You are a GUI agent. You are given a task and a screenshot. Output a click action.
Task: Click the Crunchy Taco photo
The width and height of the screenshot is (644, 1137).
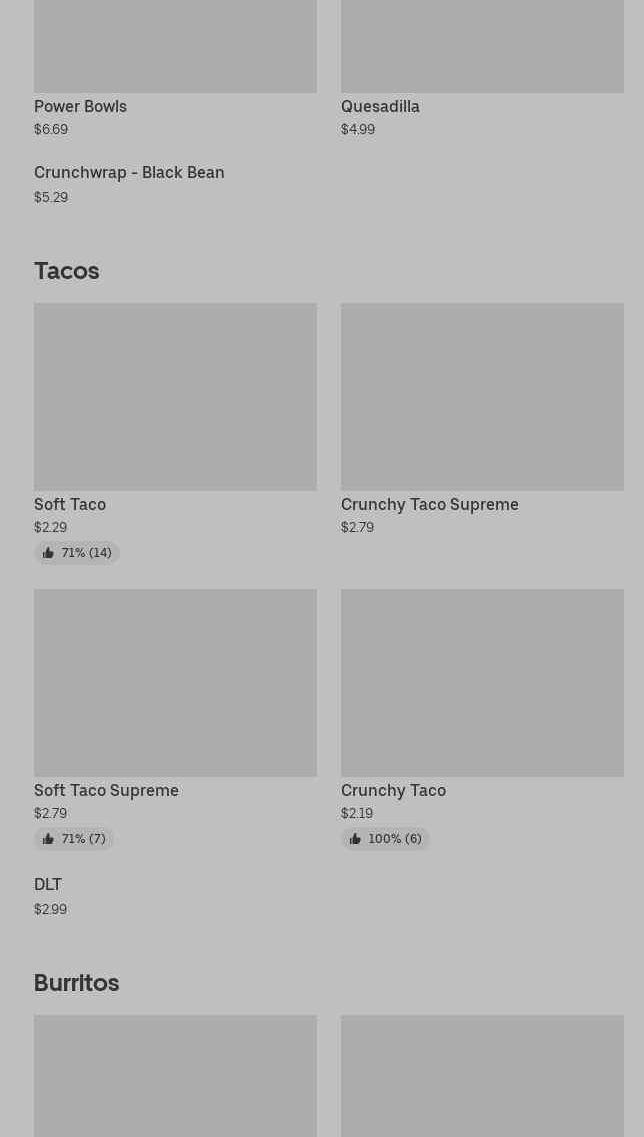pos(482,683)
